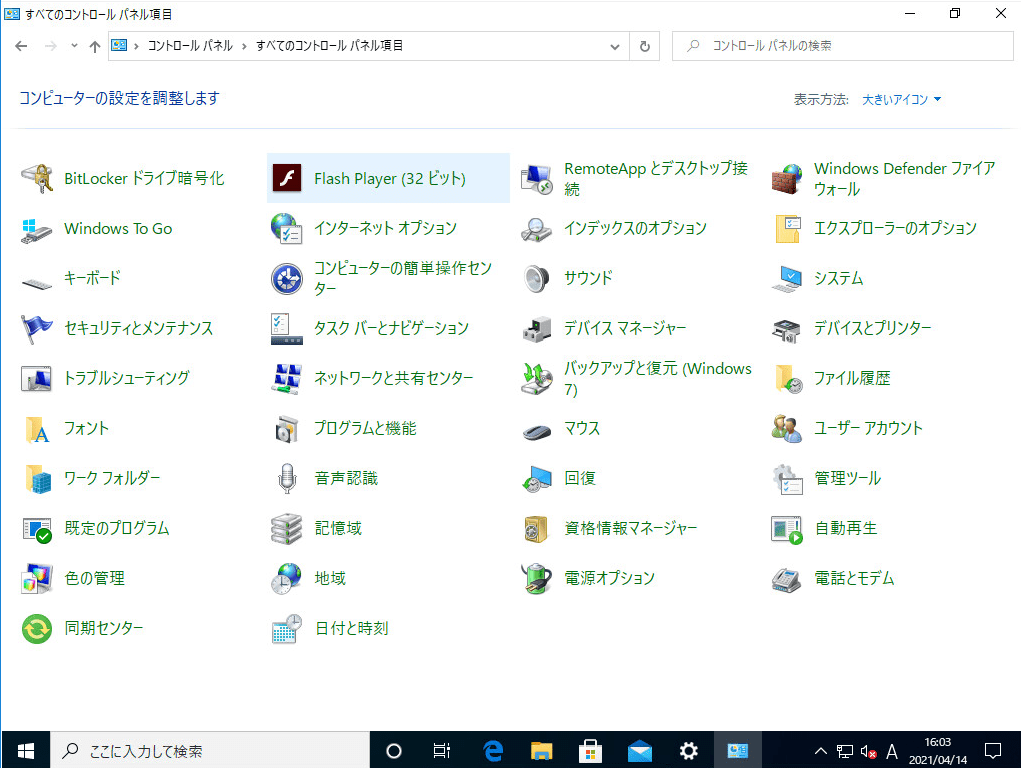
Task: Launch Microsoft Edge from taskbar
Action: point(493,751)
